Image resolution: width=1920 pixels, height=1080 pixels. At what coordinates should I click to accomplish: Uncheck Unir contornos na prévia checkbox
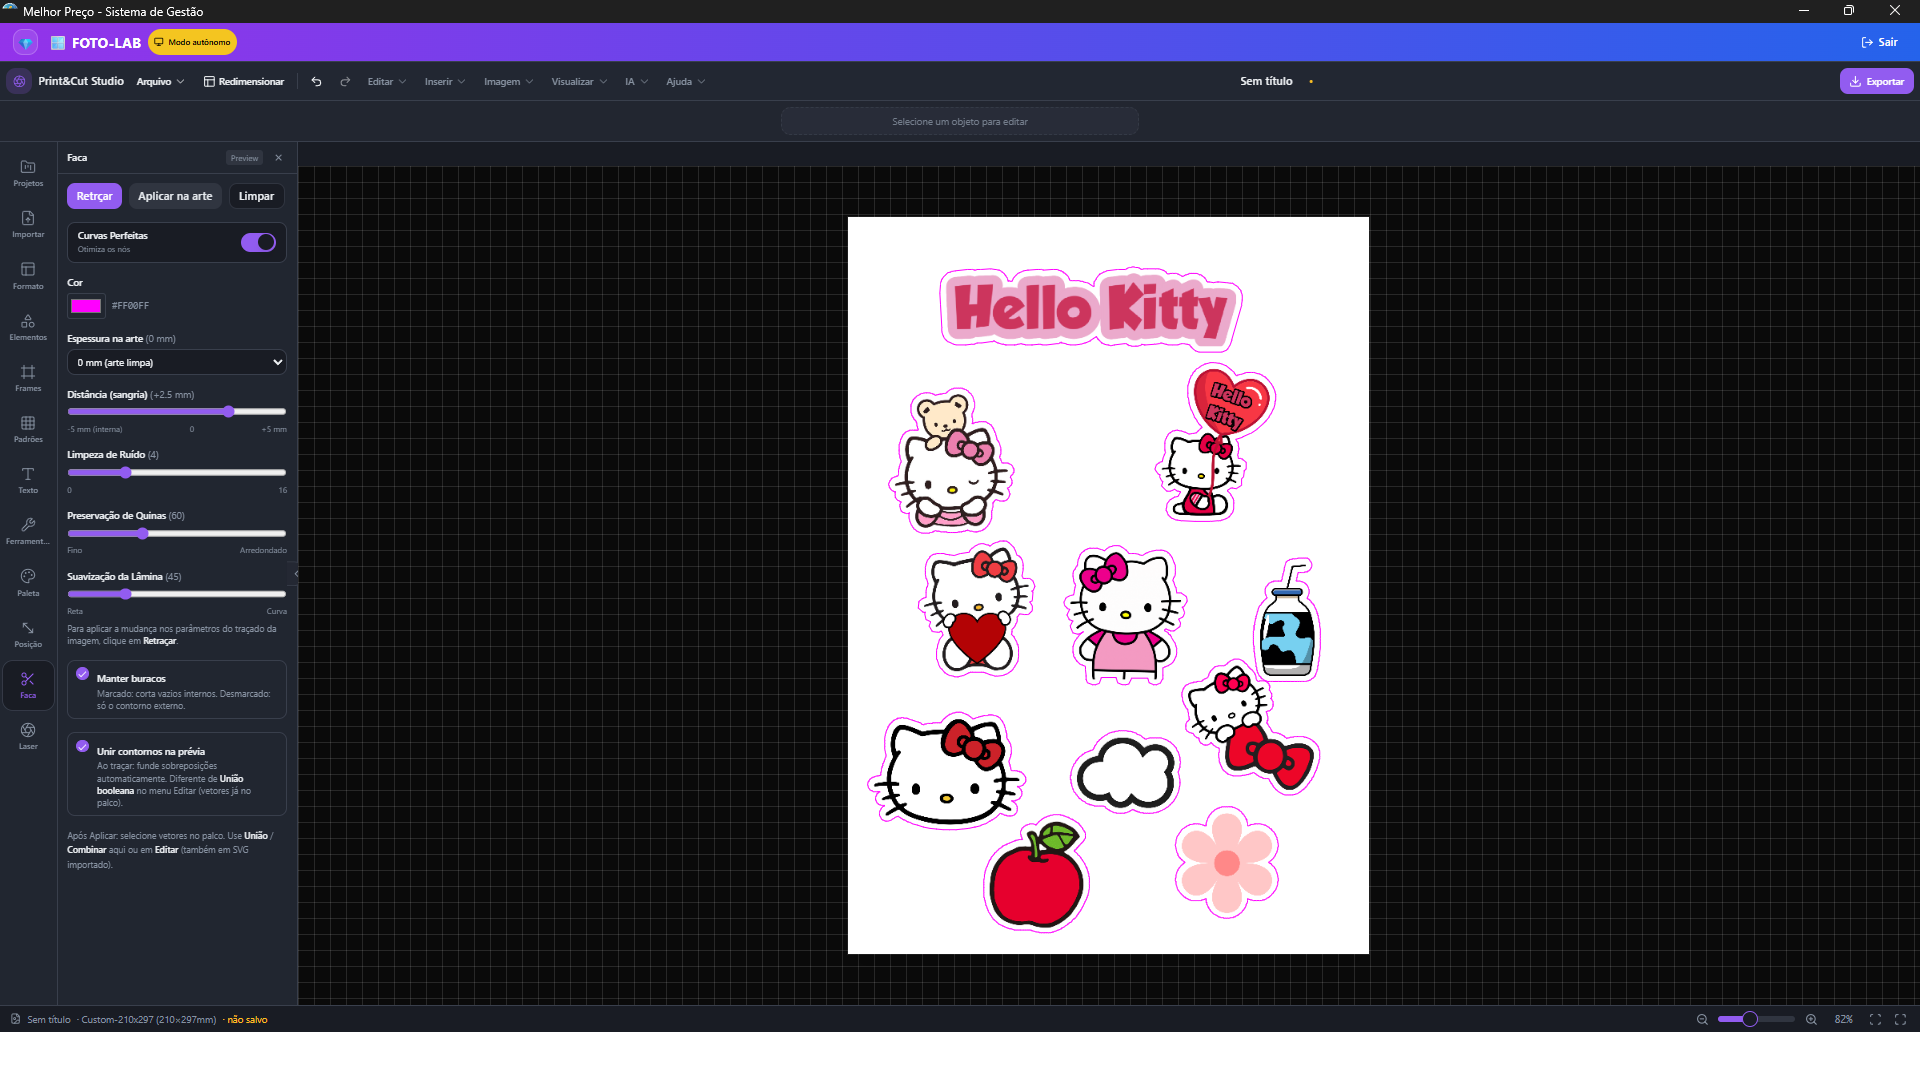pyautogui.click(x=83, y=746)
